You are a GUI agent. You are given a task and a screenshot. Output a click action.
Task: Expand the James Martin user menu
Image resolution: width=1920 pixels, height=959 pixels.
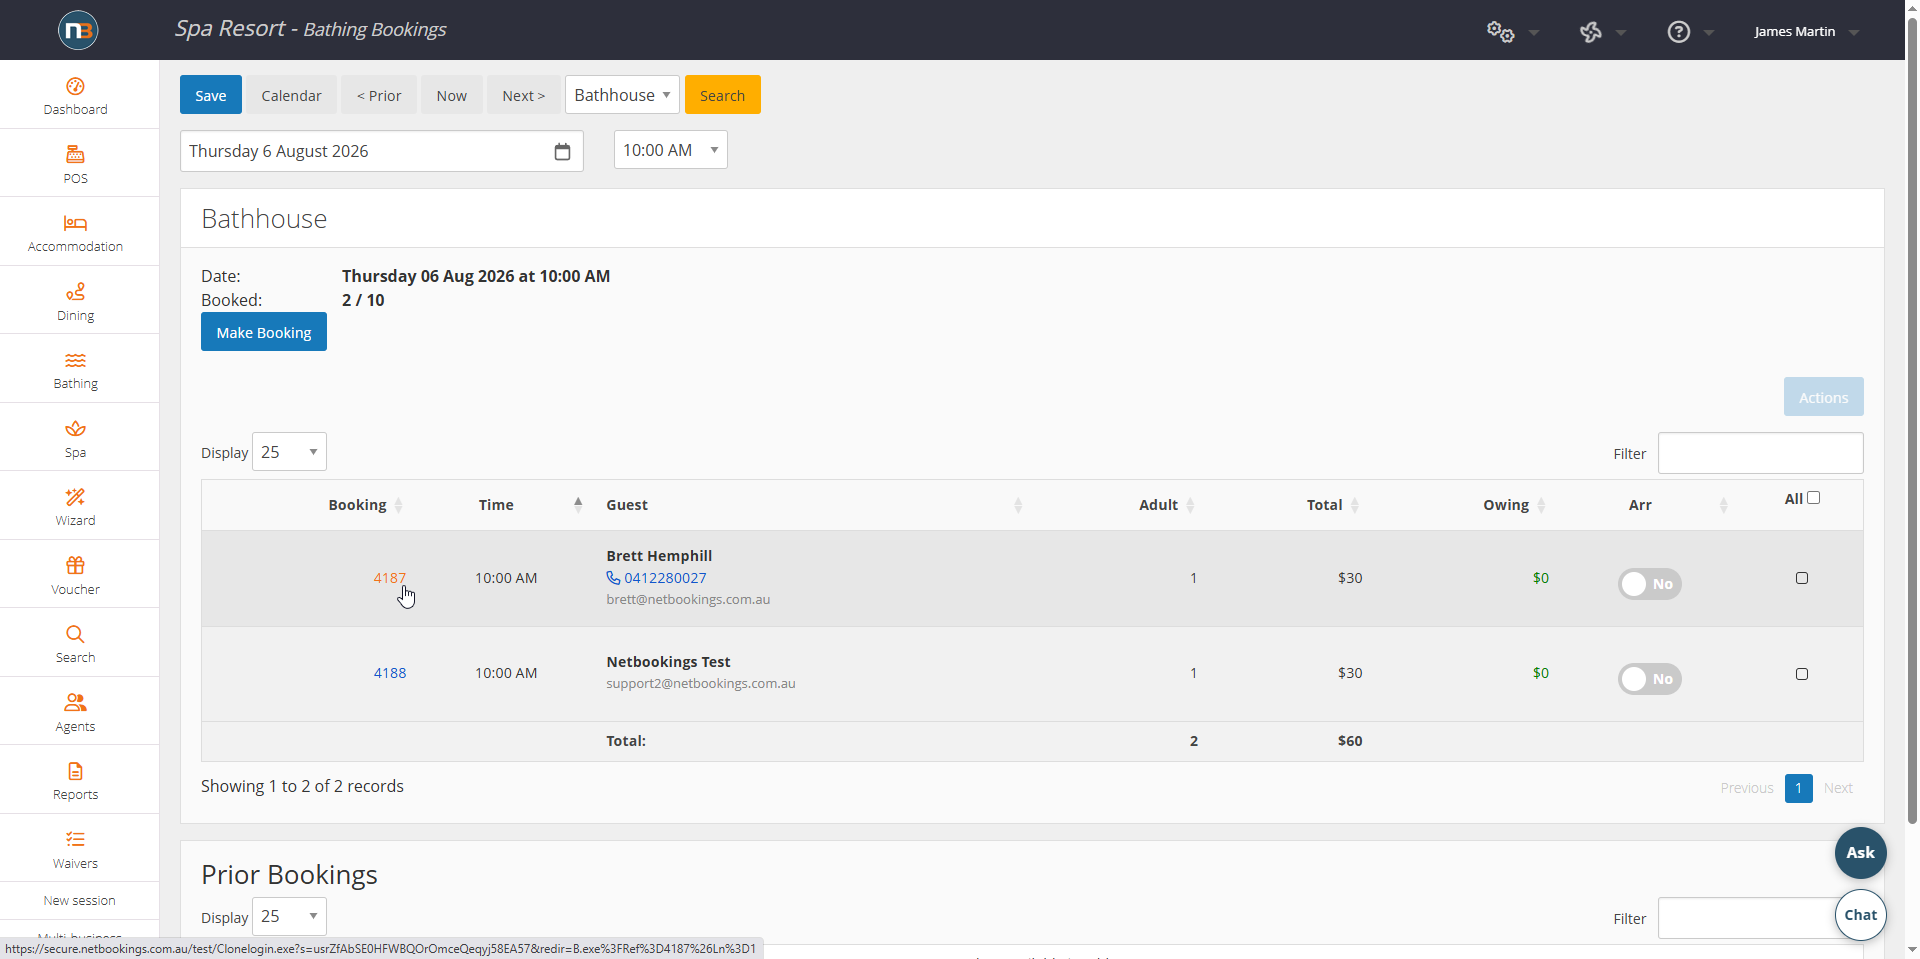(x=1806, y=32)
